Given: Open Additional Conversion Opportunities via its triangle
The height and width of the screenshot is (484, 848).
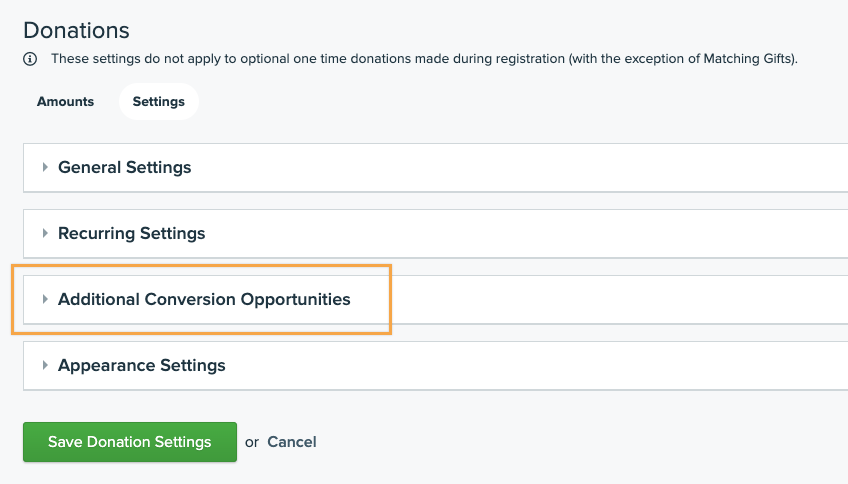Looking at the screenshot, I should [45, 299].
